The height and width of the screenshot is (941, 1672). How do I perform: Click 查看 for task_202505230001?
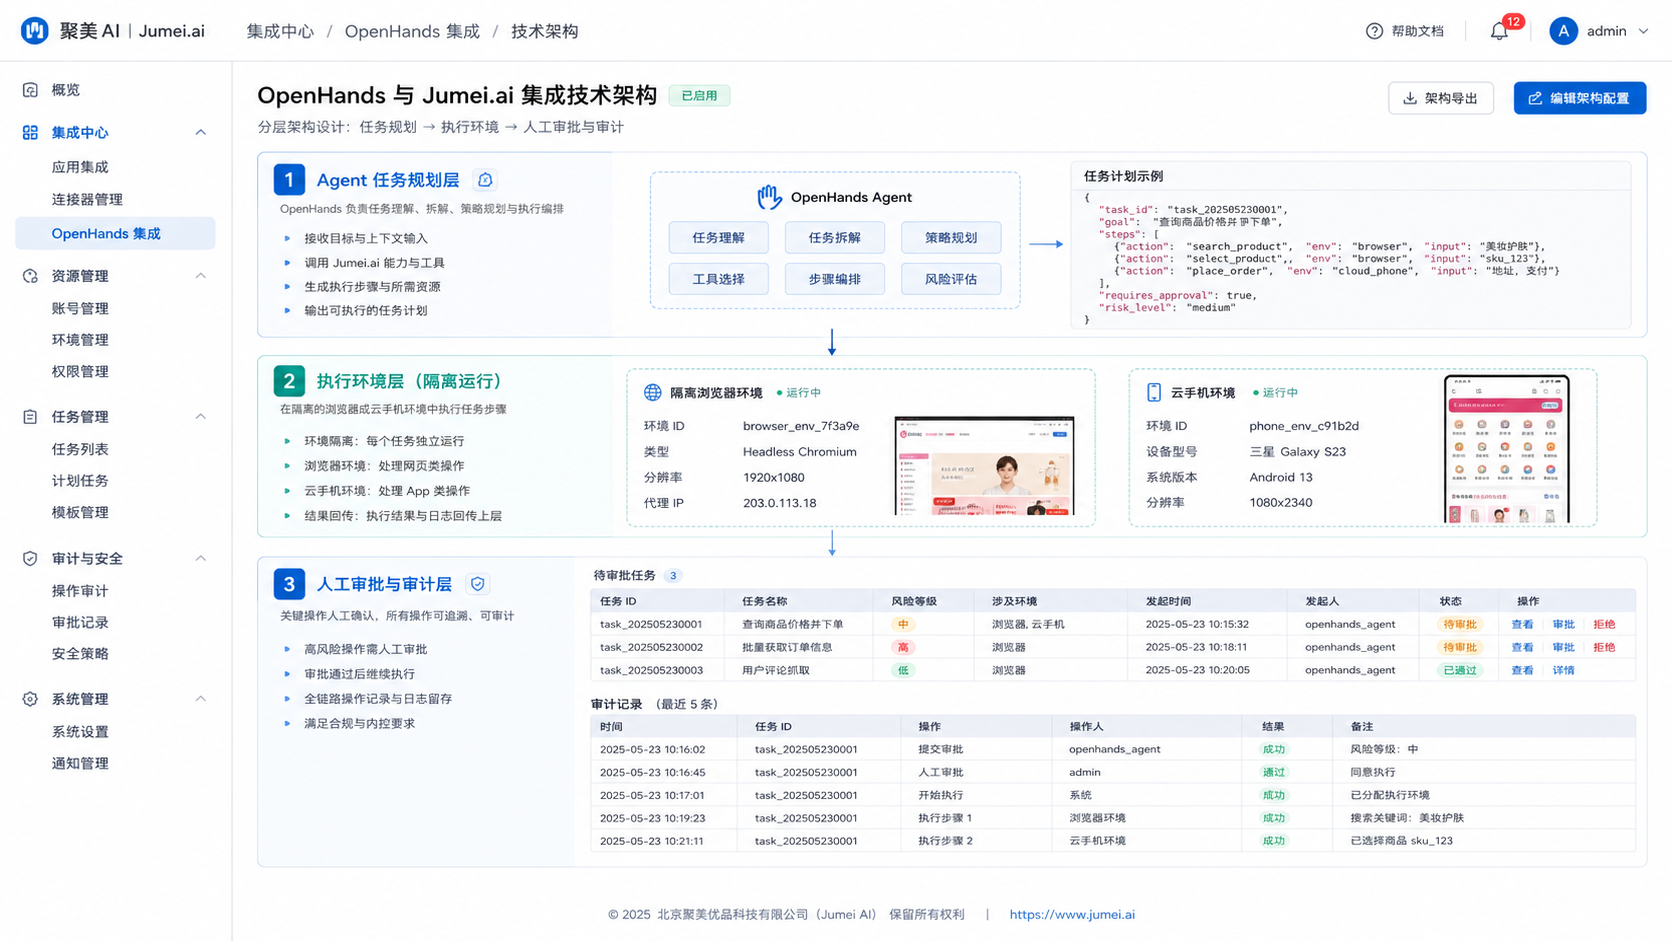click(1522, 624)
